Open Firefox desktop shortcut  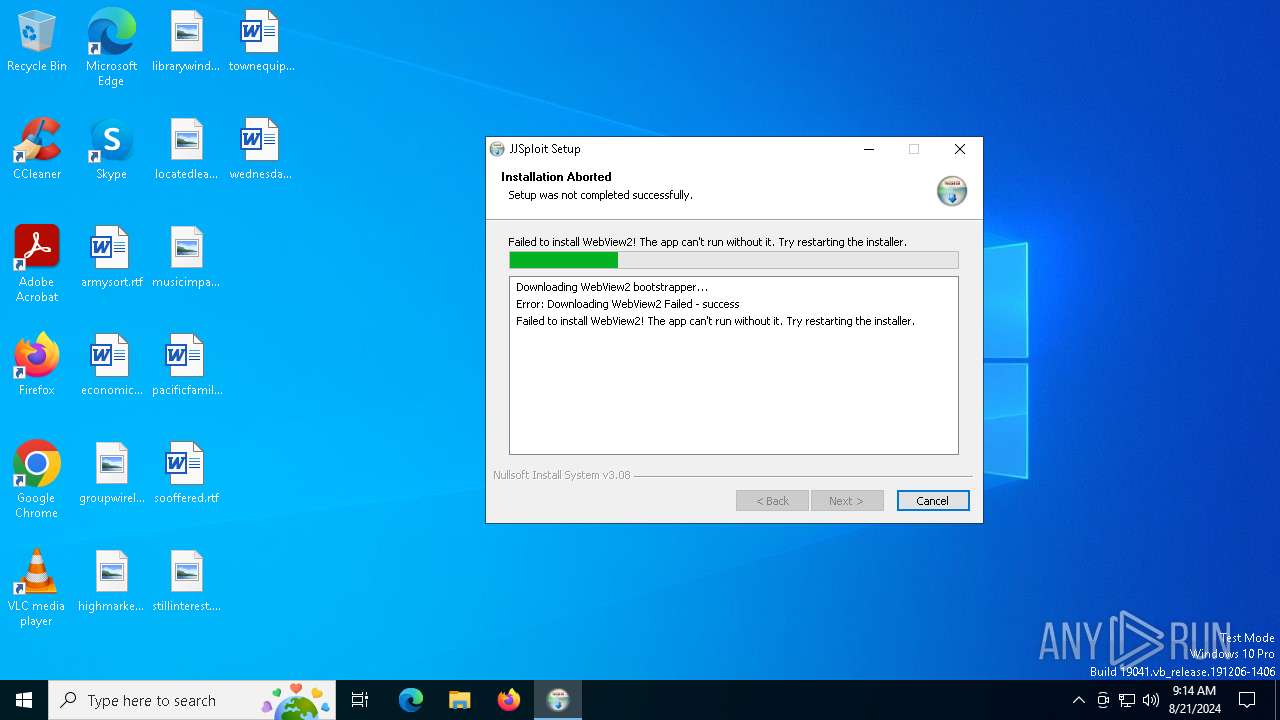tap(37, 366)
